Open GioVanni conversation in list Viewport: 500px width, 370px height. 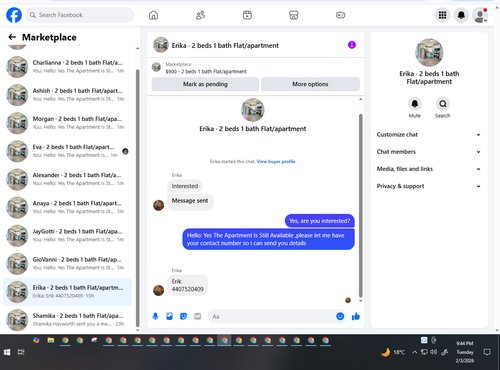pos(67,264)
